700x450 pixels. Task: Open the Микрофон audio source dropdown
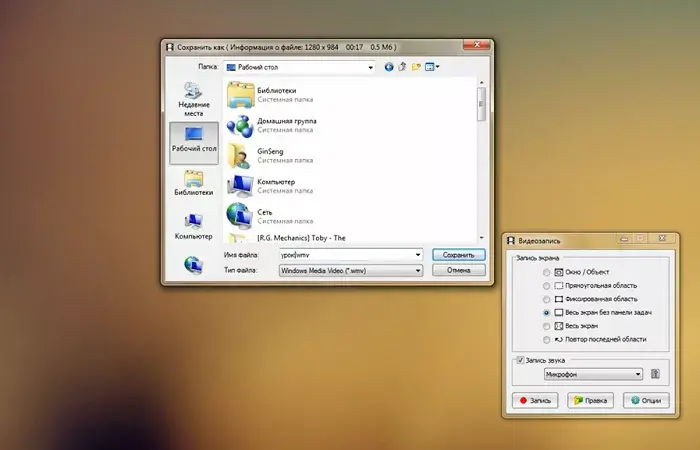coord(637,374)
